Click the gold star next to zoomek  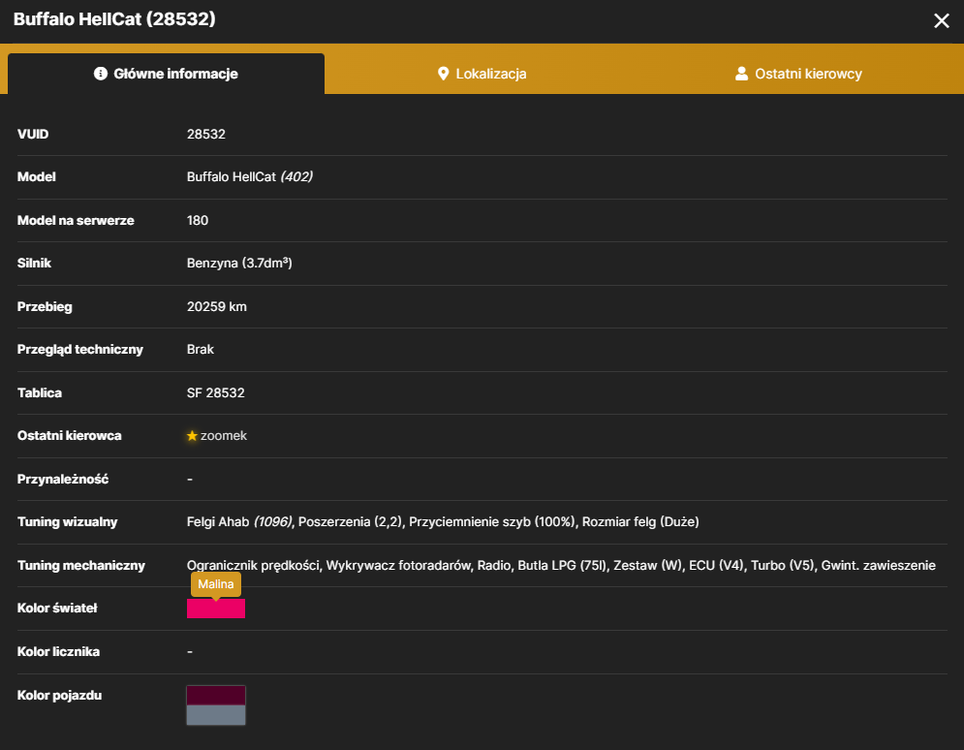192,436
